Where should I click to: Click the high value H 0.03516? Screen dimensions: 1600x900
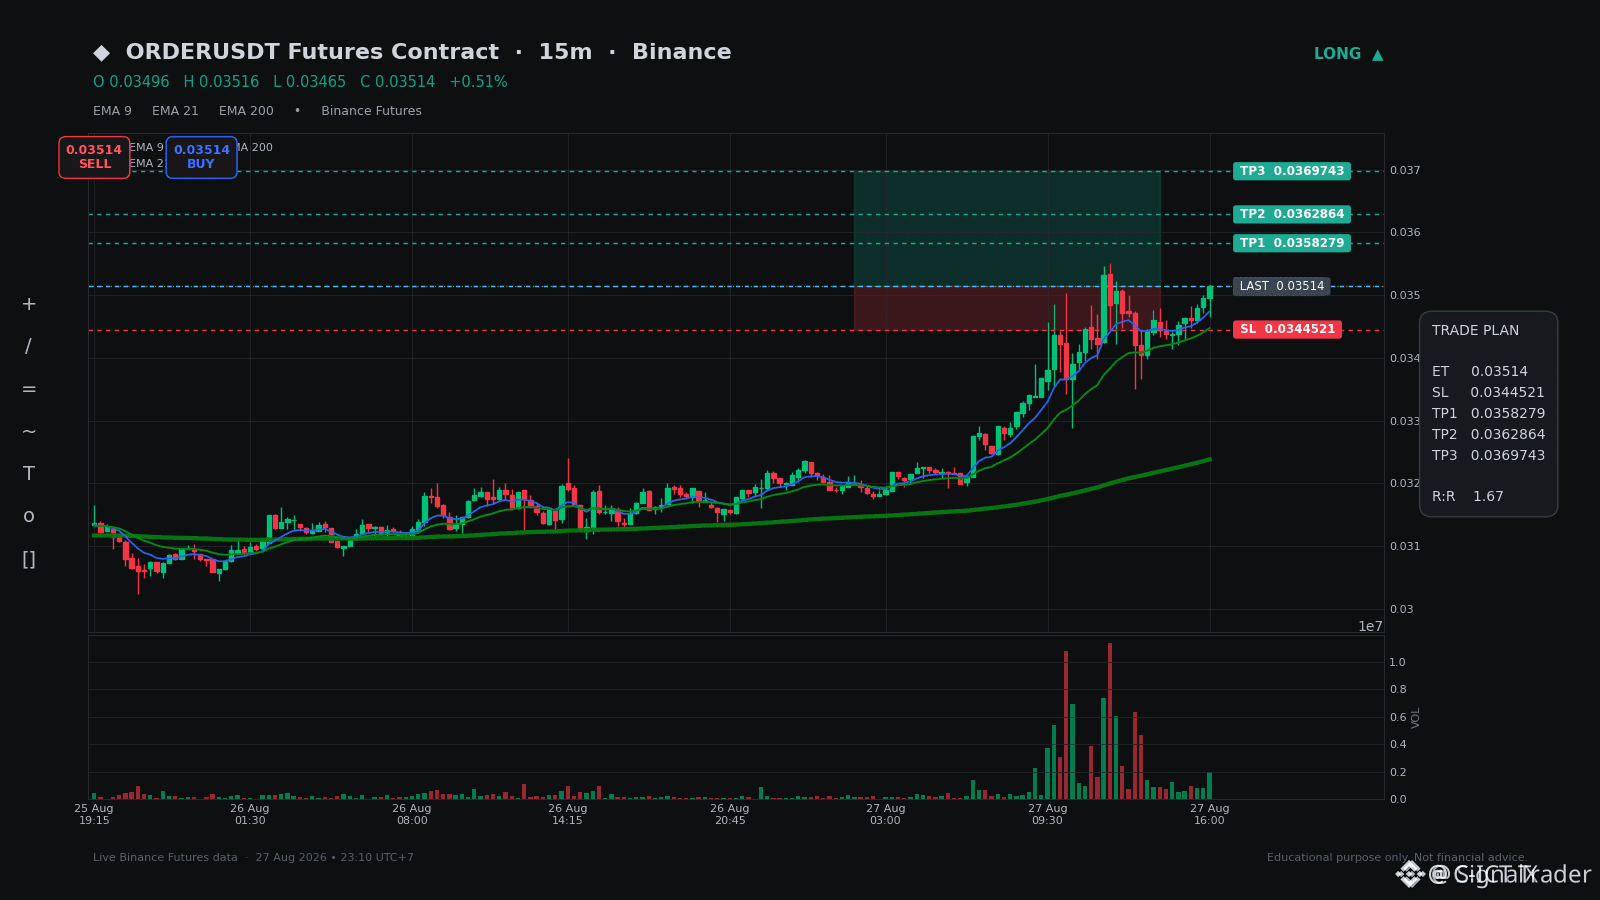(x=221, y=82)
